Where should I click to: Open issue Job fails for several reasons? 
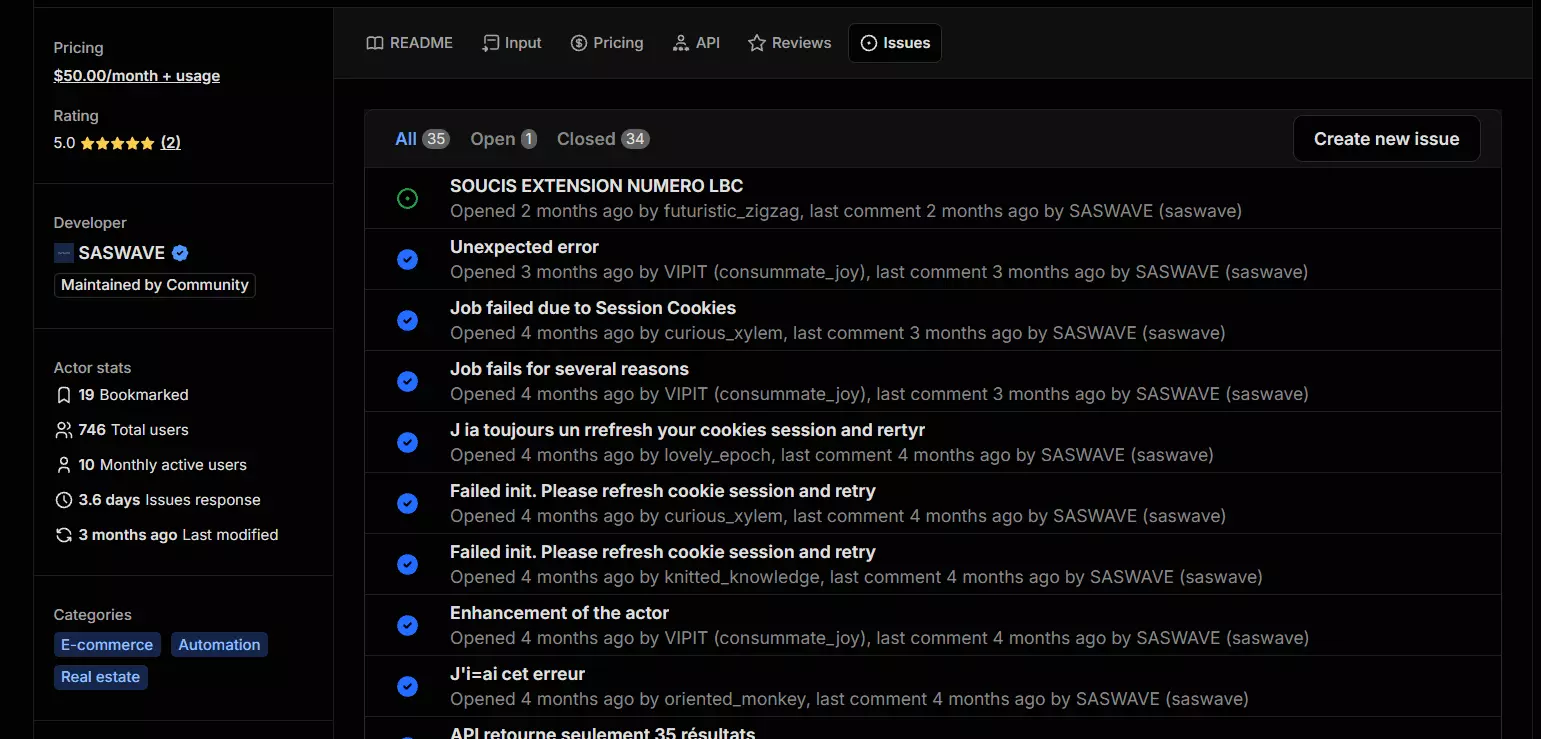click(x=569, y=369)
